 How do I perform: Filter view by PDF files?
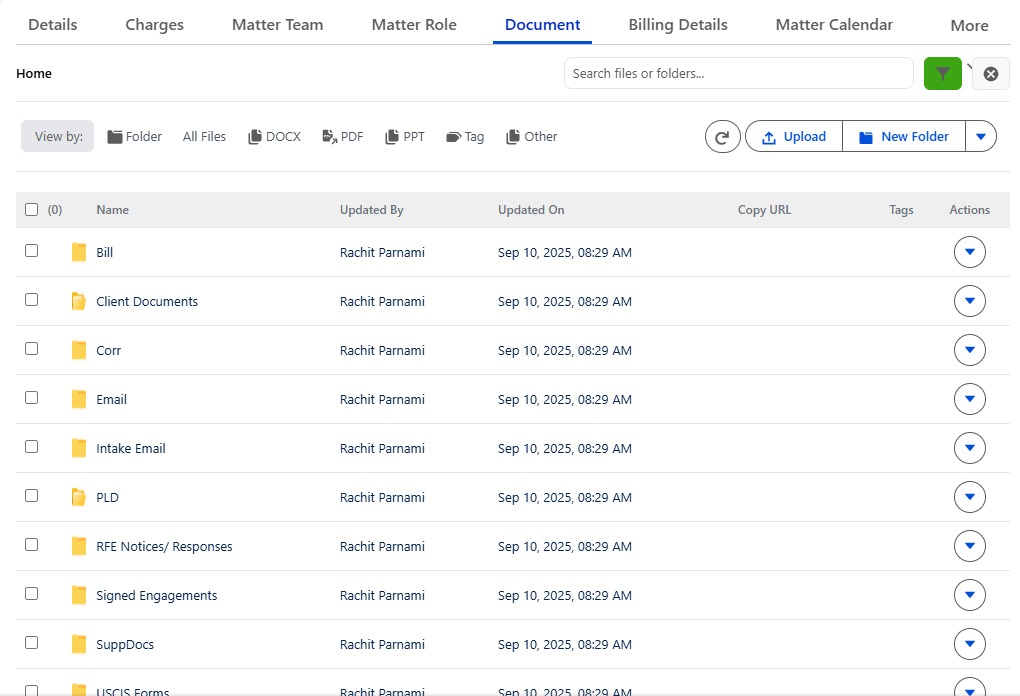pos(343,137)
